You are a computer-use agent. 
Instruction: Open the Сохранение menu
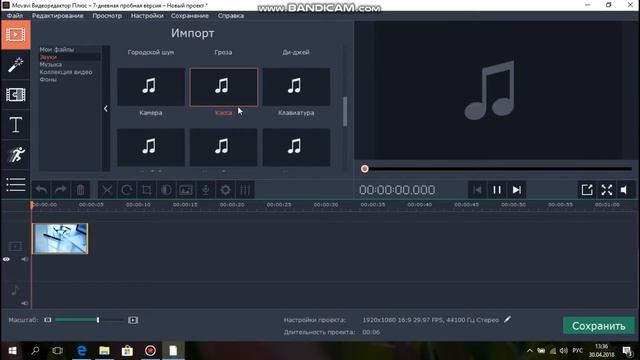190,16
